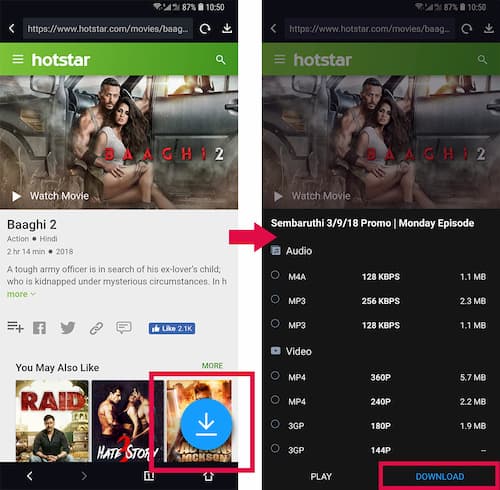Go back with the bottom-left browser arrow

coord(29,476)
